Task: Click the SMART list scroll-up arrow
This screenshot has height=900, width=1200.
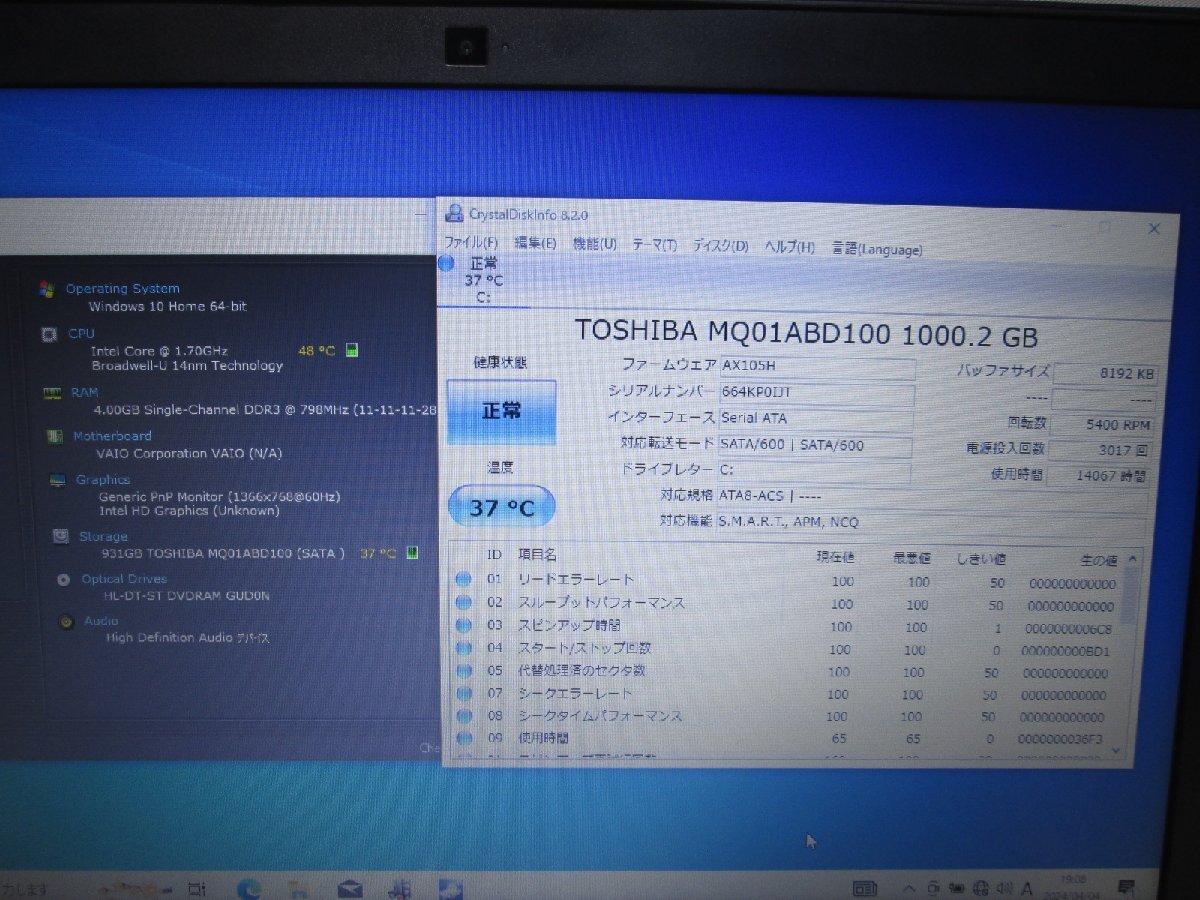Action: pyautogui.click(x=1132, y=559)
